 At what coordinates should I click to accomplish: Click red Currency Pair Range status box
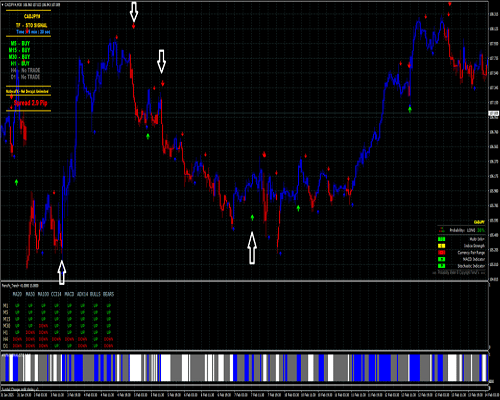point(441,252)
